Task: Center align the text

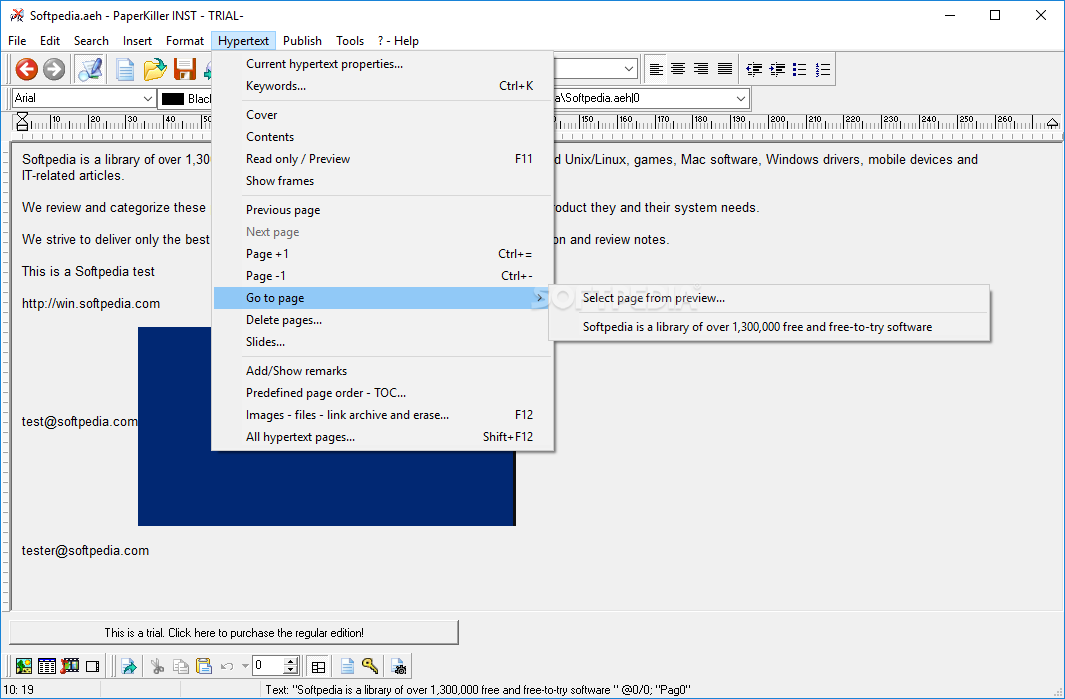Action: coord(678,69)
